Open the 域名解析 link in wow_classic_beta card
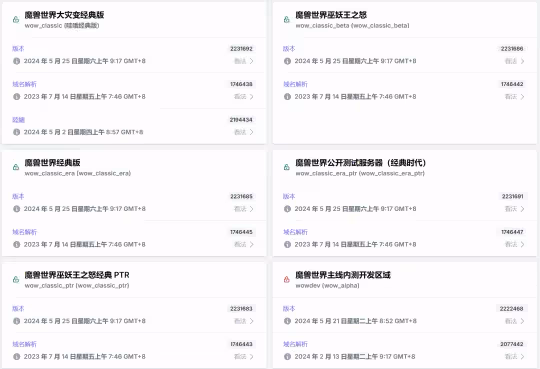 pos(295,84)
